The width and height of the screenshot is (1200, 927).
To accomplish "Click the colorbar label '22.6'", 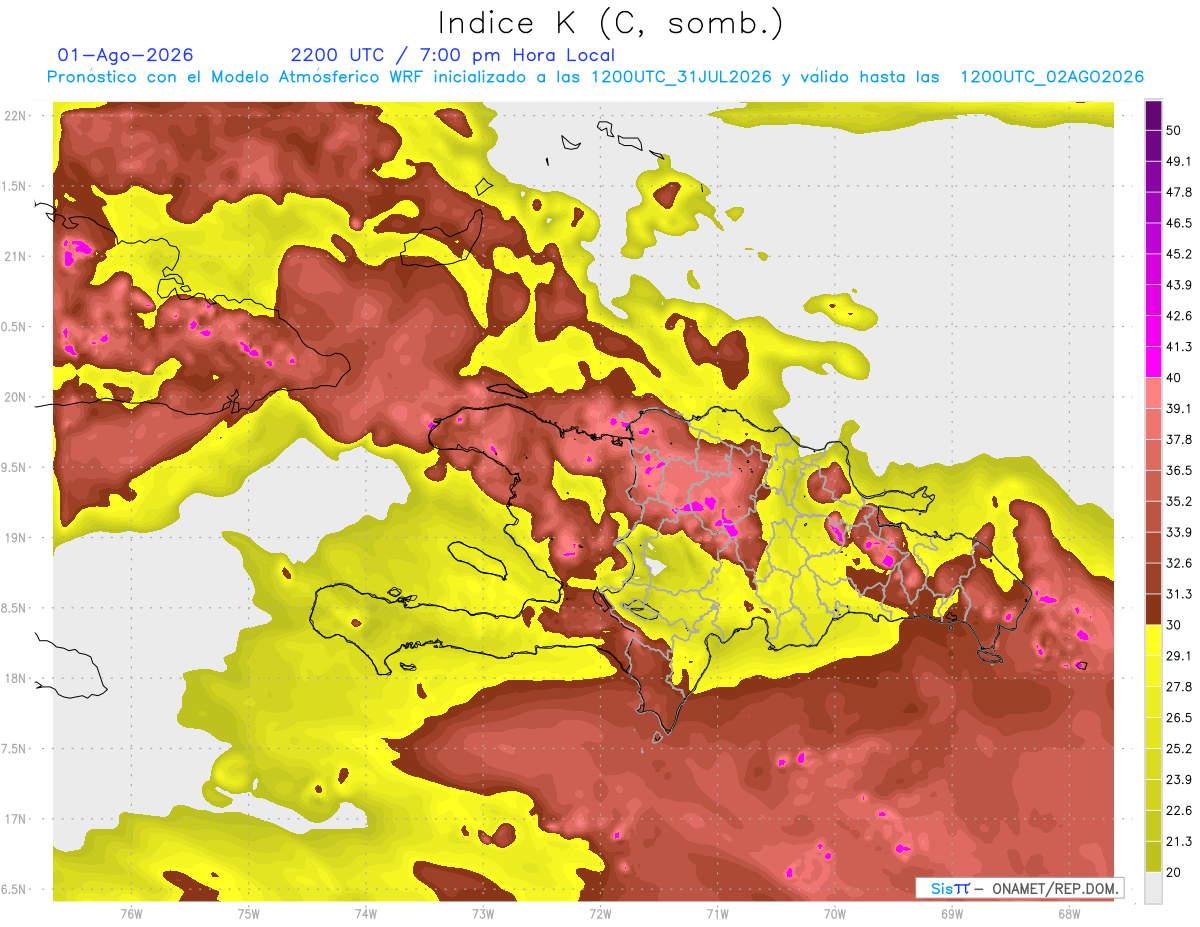I will click(1180, 811).
